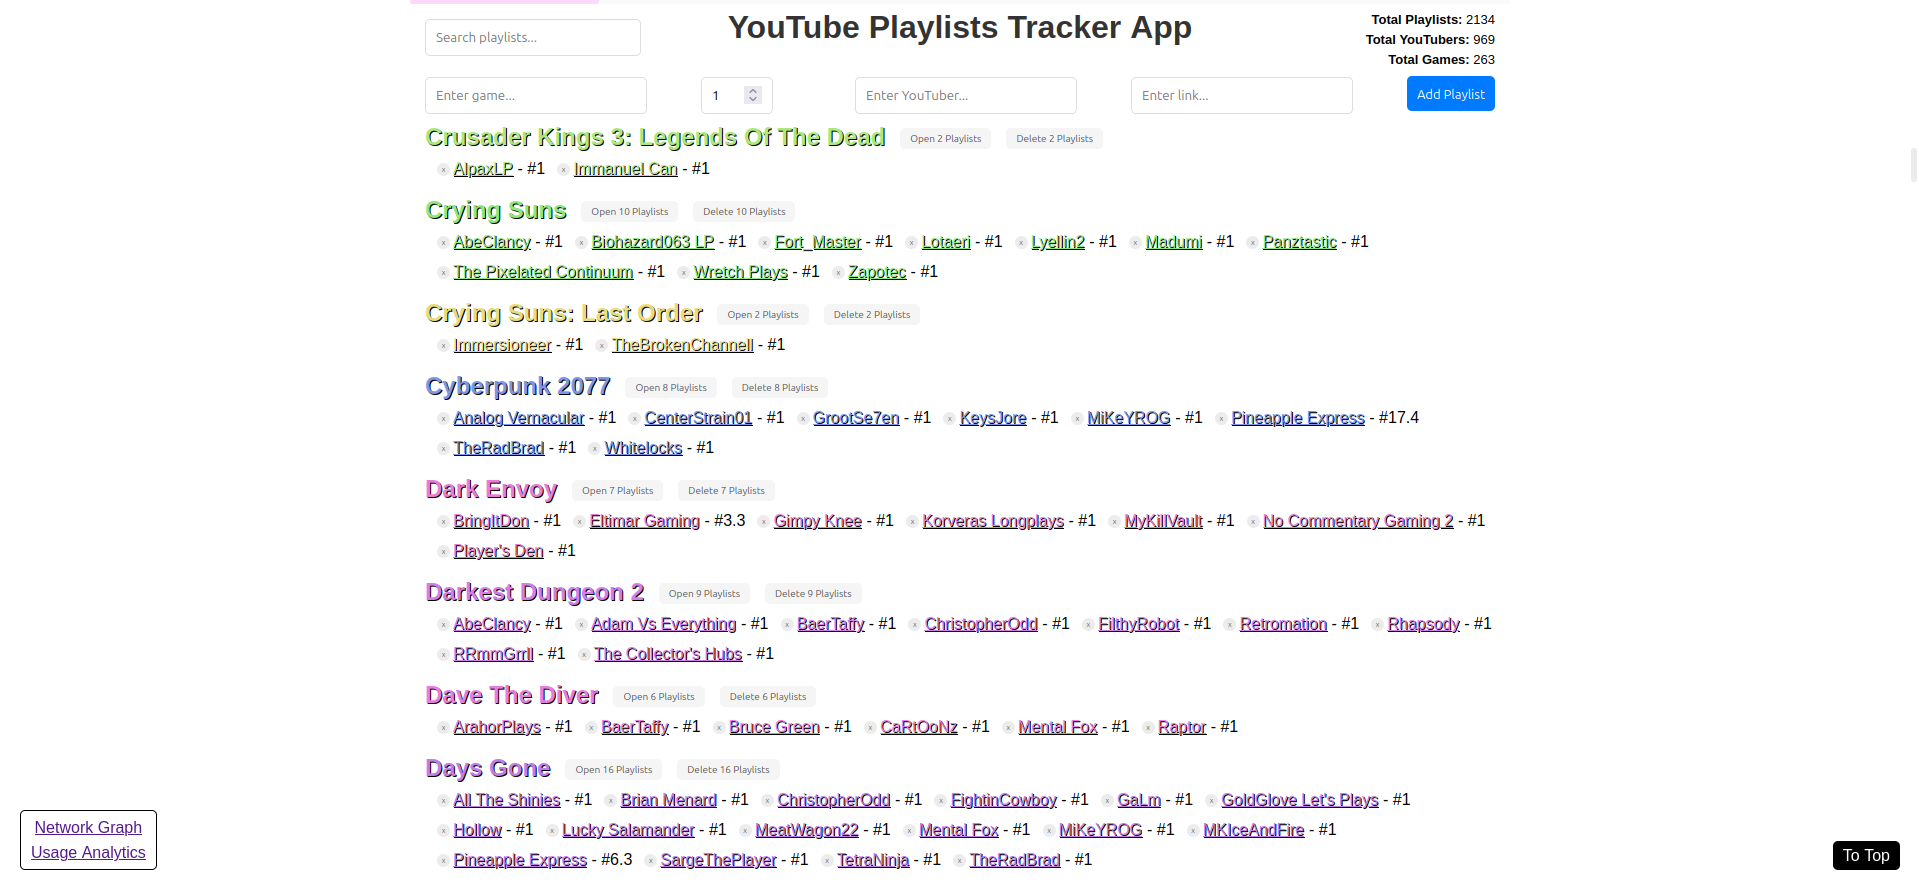This screenshot has height=886, width=1919.
Task: Remove Zapotec from Crying Suns via x icon
Action: click(838, 272)
